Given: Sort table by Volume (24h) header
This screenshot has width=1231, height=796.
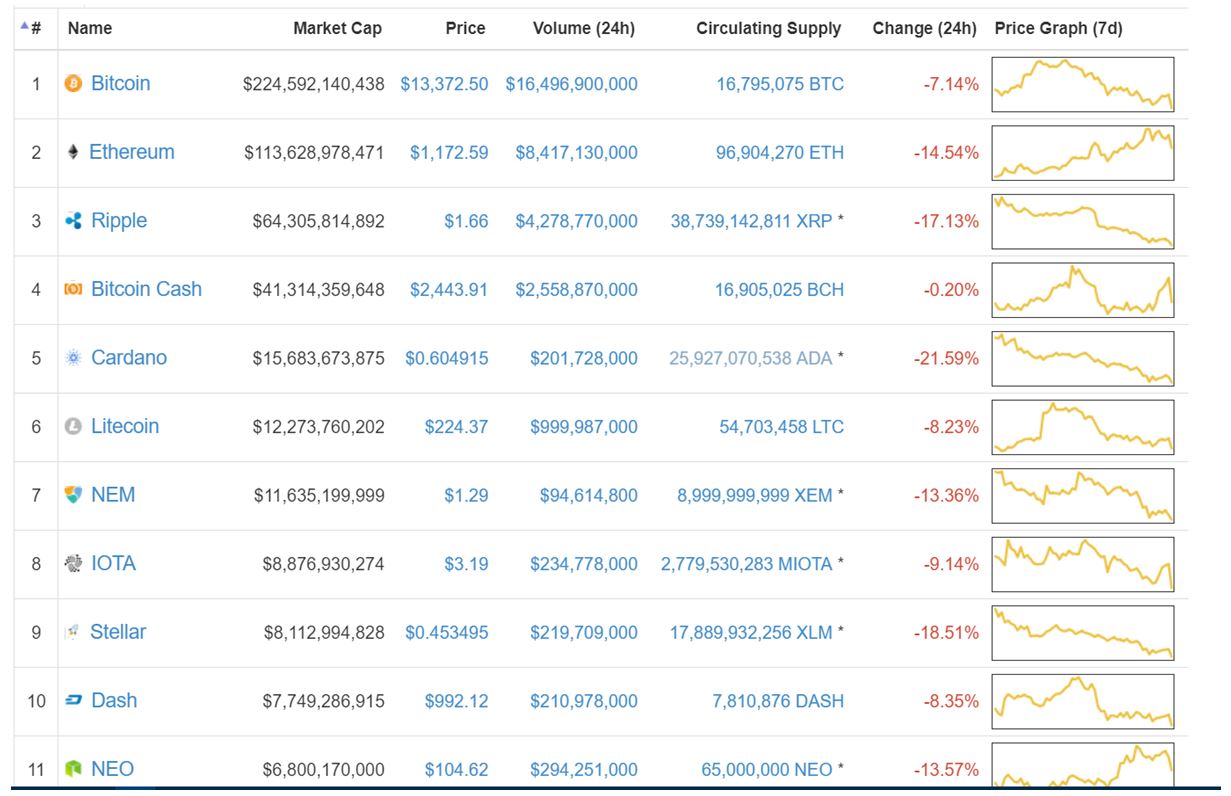Looking at the screenshot, I should pyautogui.click(x=584, y=29).
